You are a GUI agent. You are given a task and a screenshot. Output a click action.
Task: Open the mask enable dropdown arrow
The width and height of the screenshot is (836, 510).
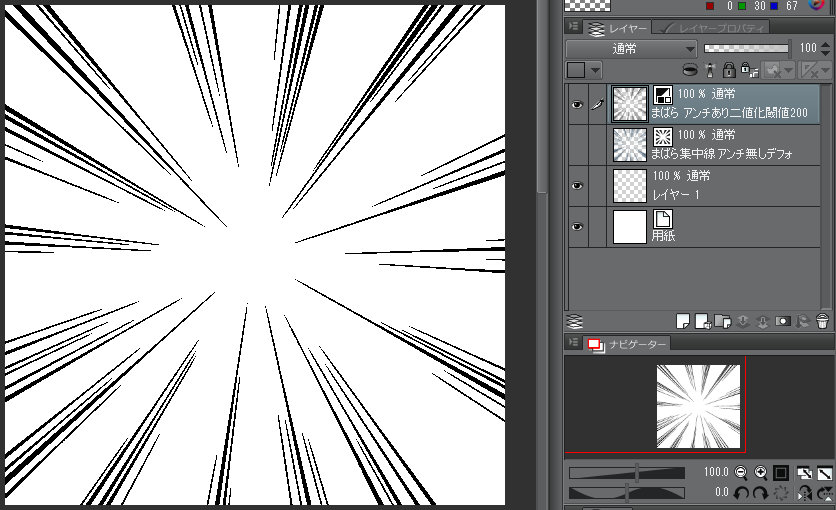point(788,70)
